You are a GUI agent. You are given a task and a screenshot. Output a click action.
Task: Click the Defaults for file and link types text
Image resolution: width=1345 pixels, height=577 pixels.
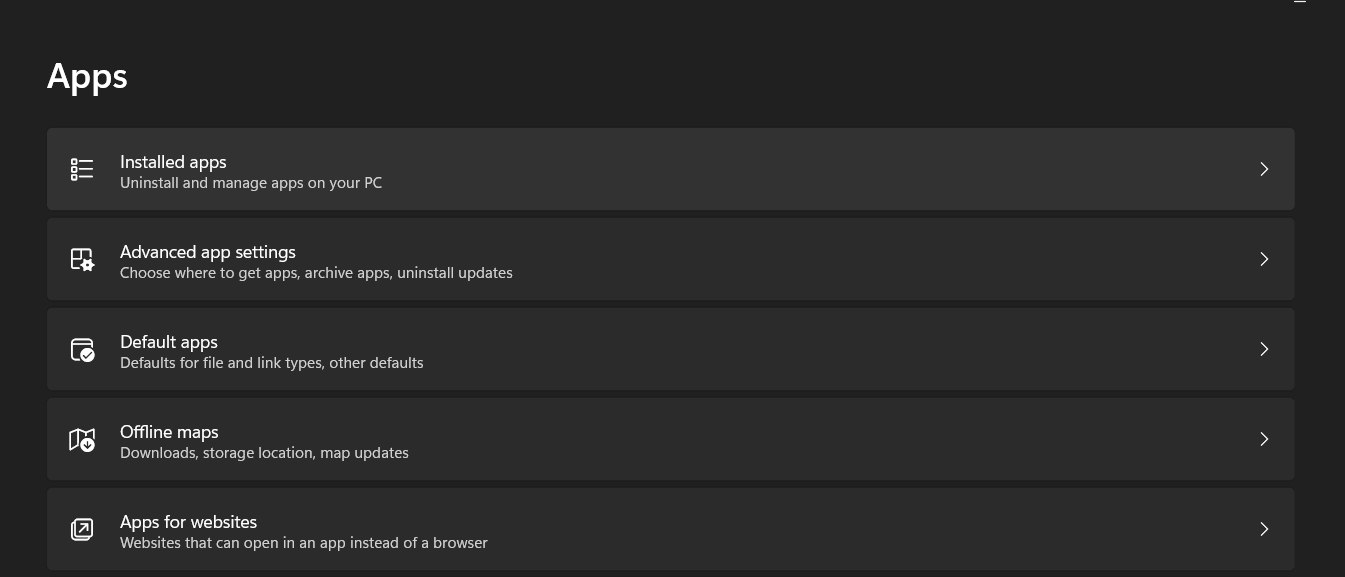coord(272,363)
